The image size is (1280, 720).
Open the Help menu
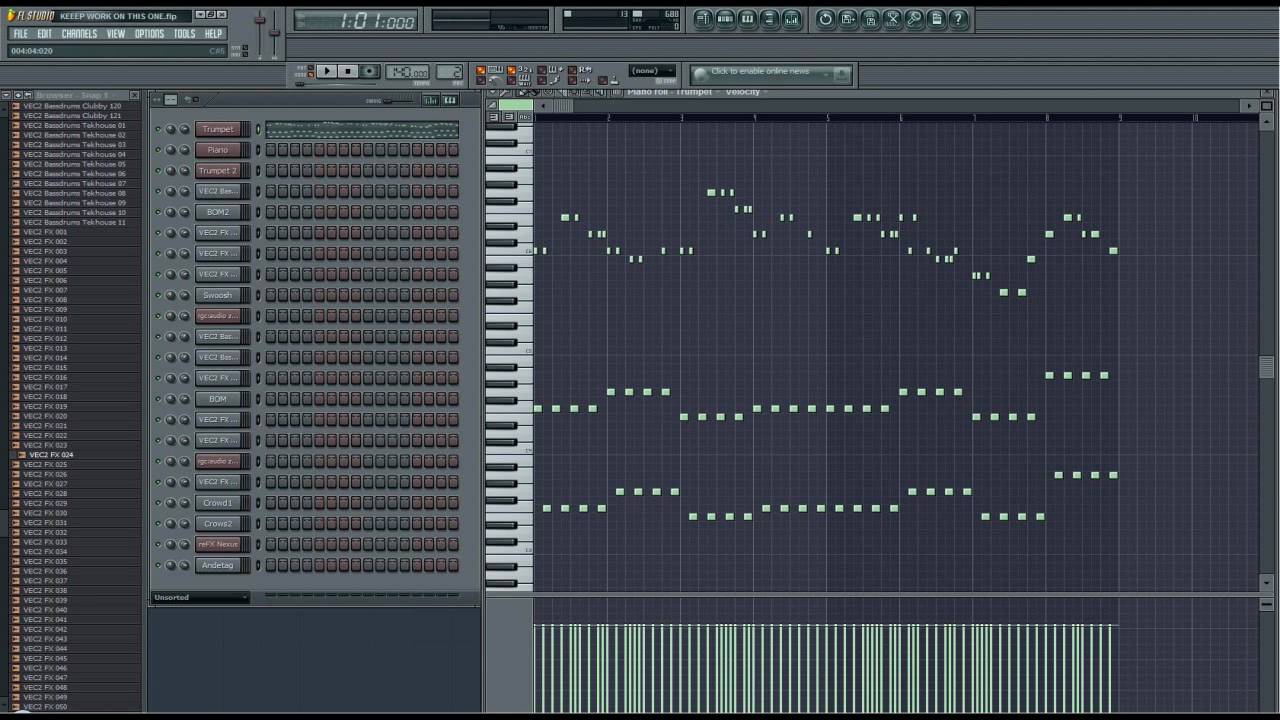[213, 34]
